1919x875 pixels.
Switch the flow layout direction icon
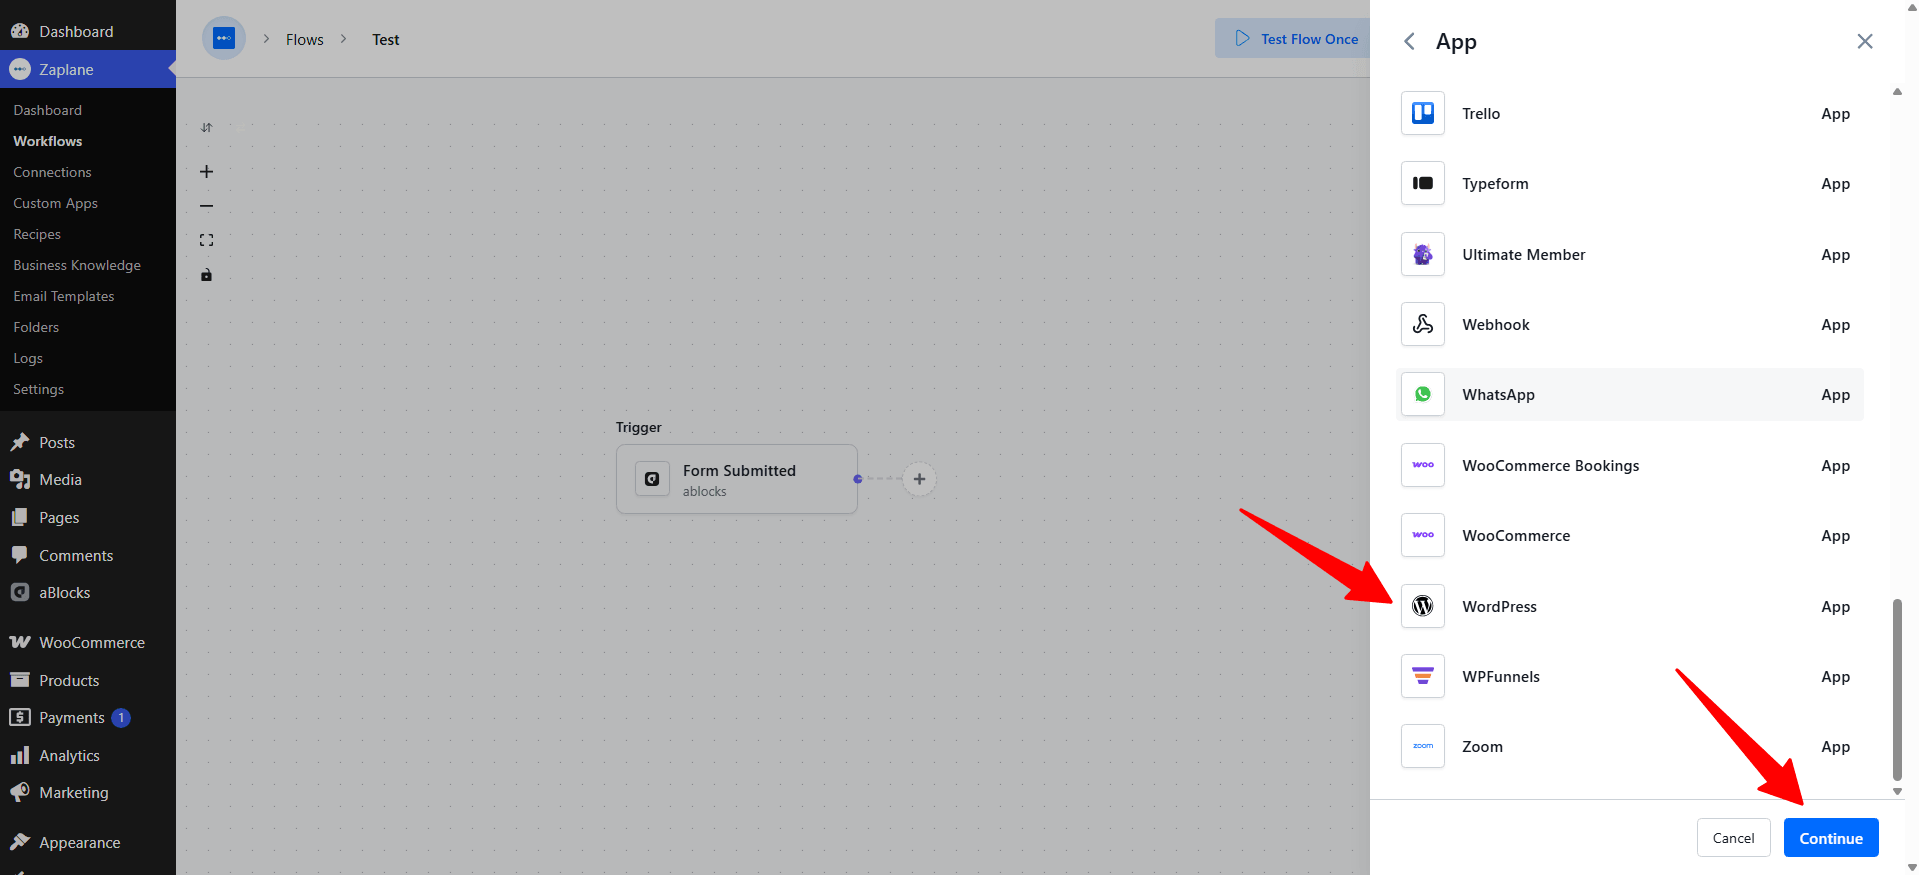[206, 127]
